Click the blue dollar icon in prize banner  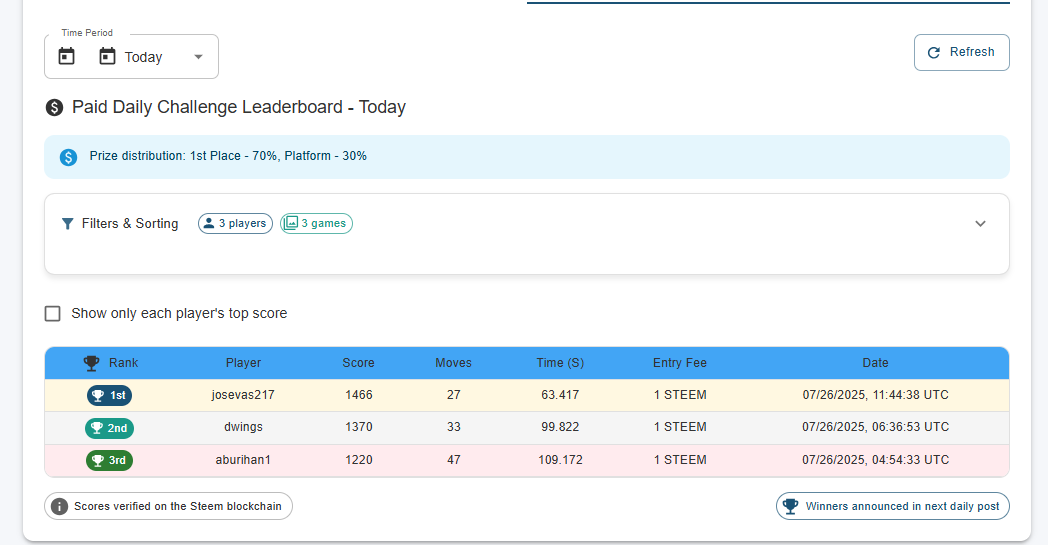(68, 157)
